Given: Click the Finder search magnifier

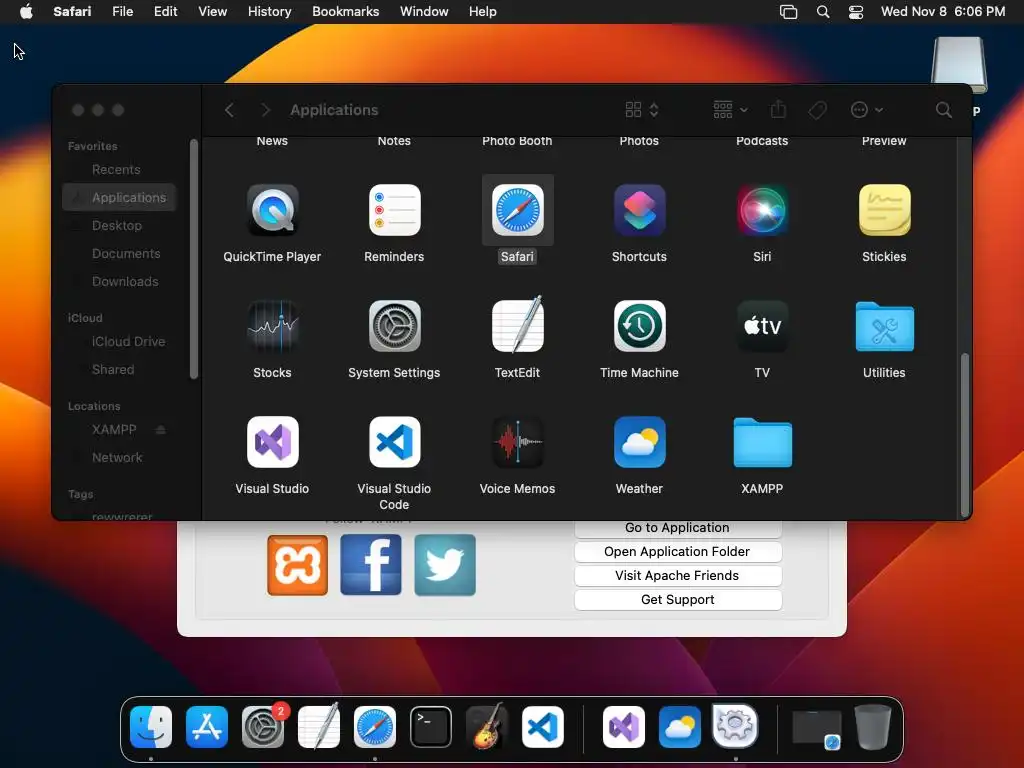Looking at the screenshot, I should (x=943, y=110).
